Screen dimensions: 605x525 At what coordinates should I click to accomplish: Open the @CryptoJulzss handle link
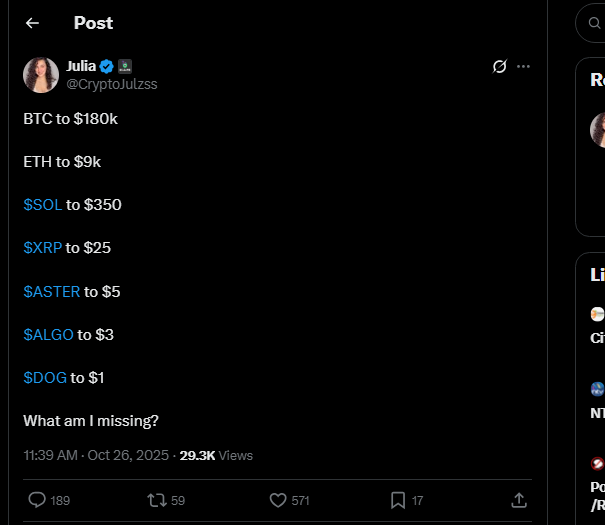[x=111, y=84]
